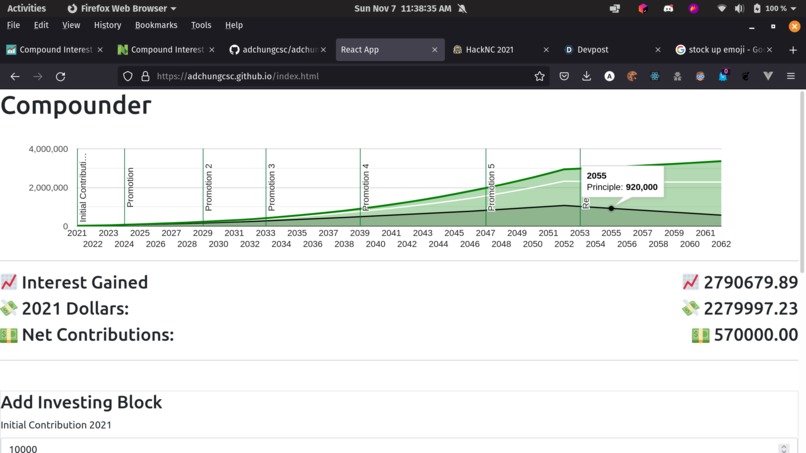The image size is (806, 453).
Task: Click the clock date and time
Action: (402, 8)
